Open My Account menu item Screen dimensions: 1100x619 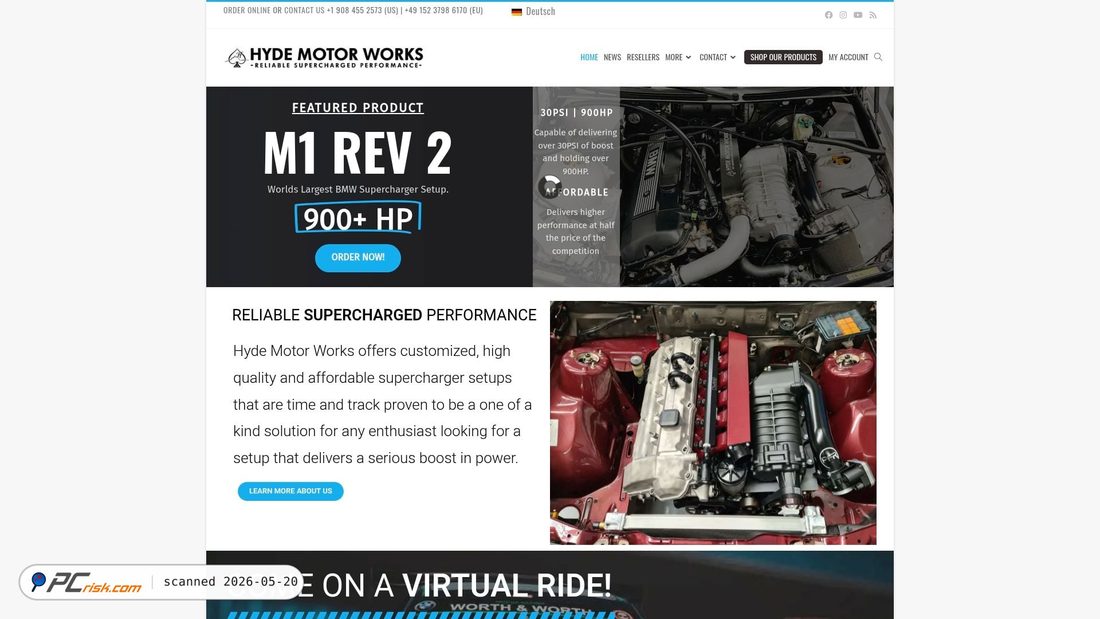click(x=848, y=57)
